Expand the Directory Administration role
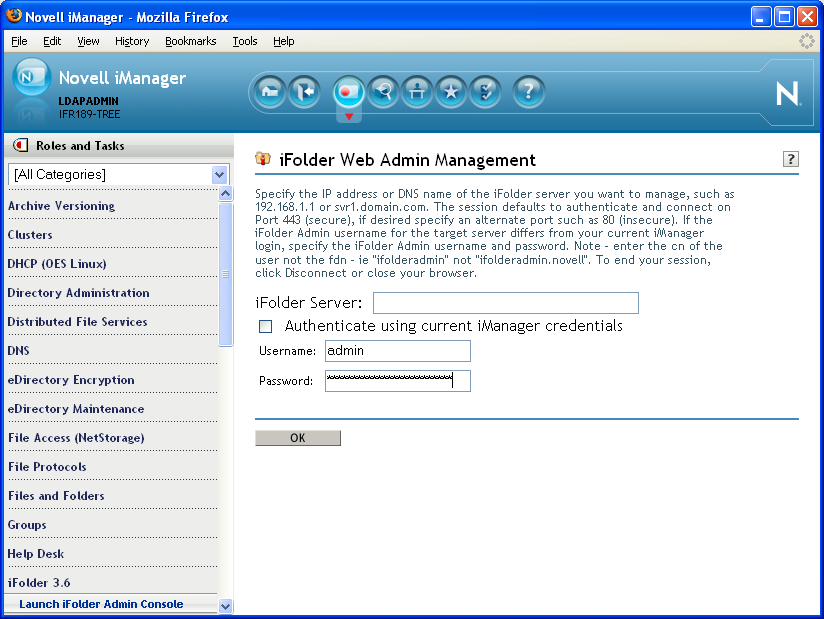The width and height of the screenshot is (824, 619). tap(78, 293)
